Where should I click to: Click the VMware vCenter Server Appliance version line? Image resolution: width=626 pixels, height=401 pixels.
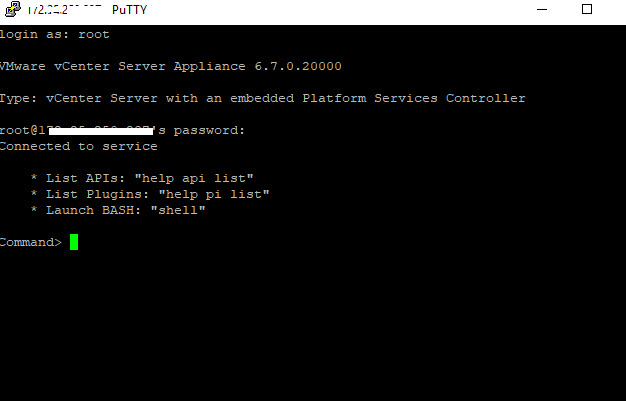tap(171, 66)
